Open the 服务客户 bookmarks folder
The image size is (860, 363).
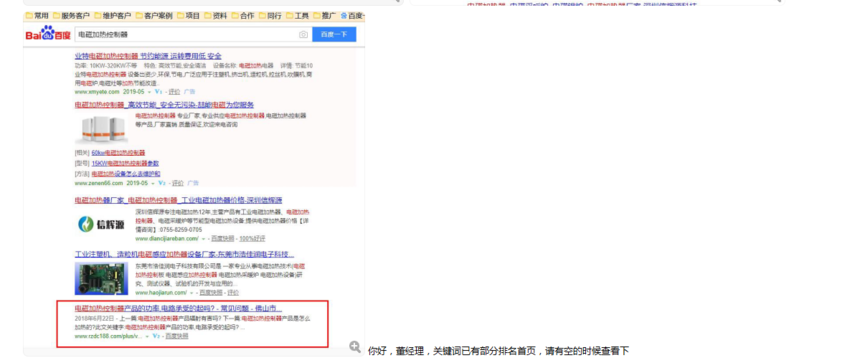point(71,16)
